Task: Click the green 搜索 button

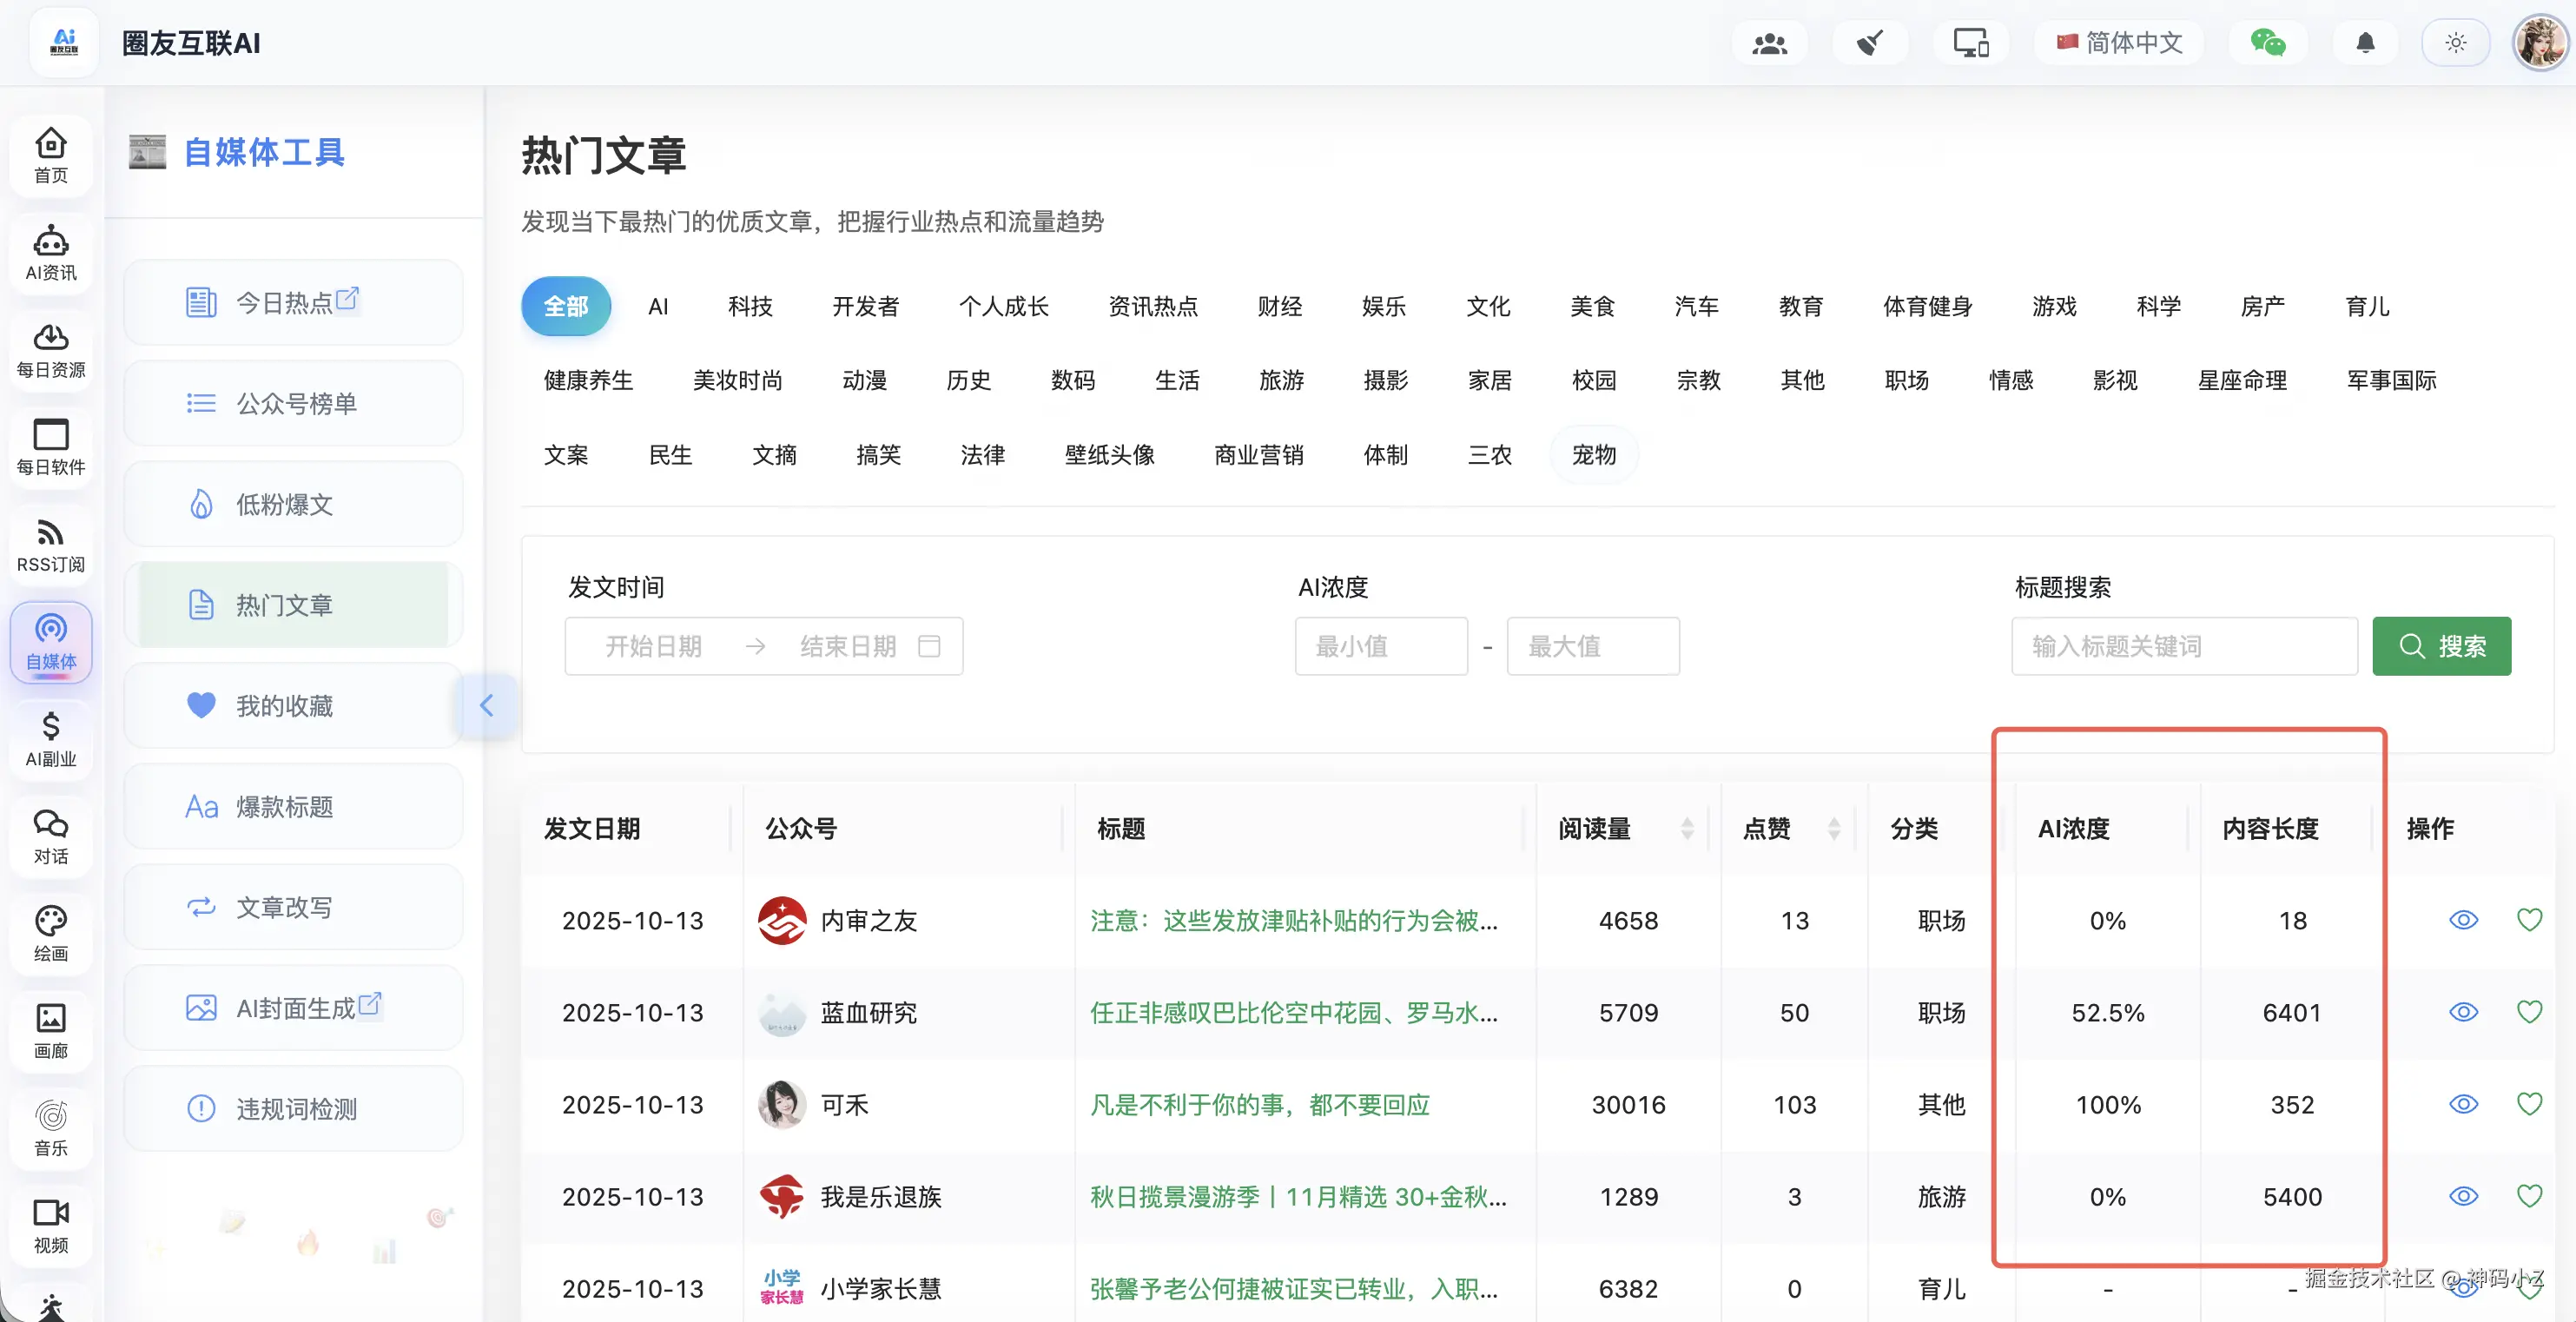Action: point(2441,646)
